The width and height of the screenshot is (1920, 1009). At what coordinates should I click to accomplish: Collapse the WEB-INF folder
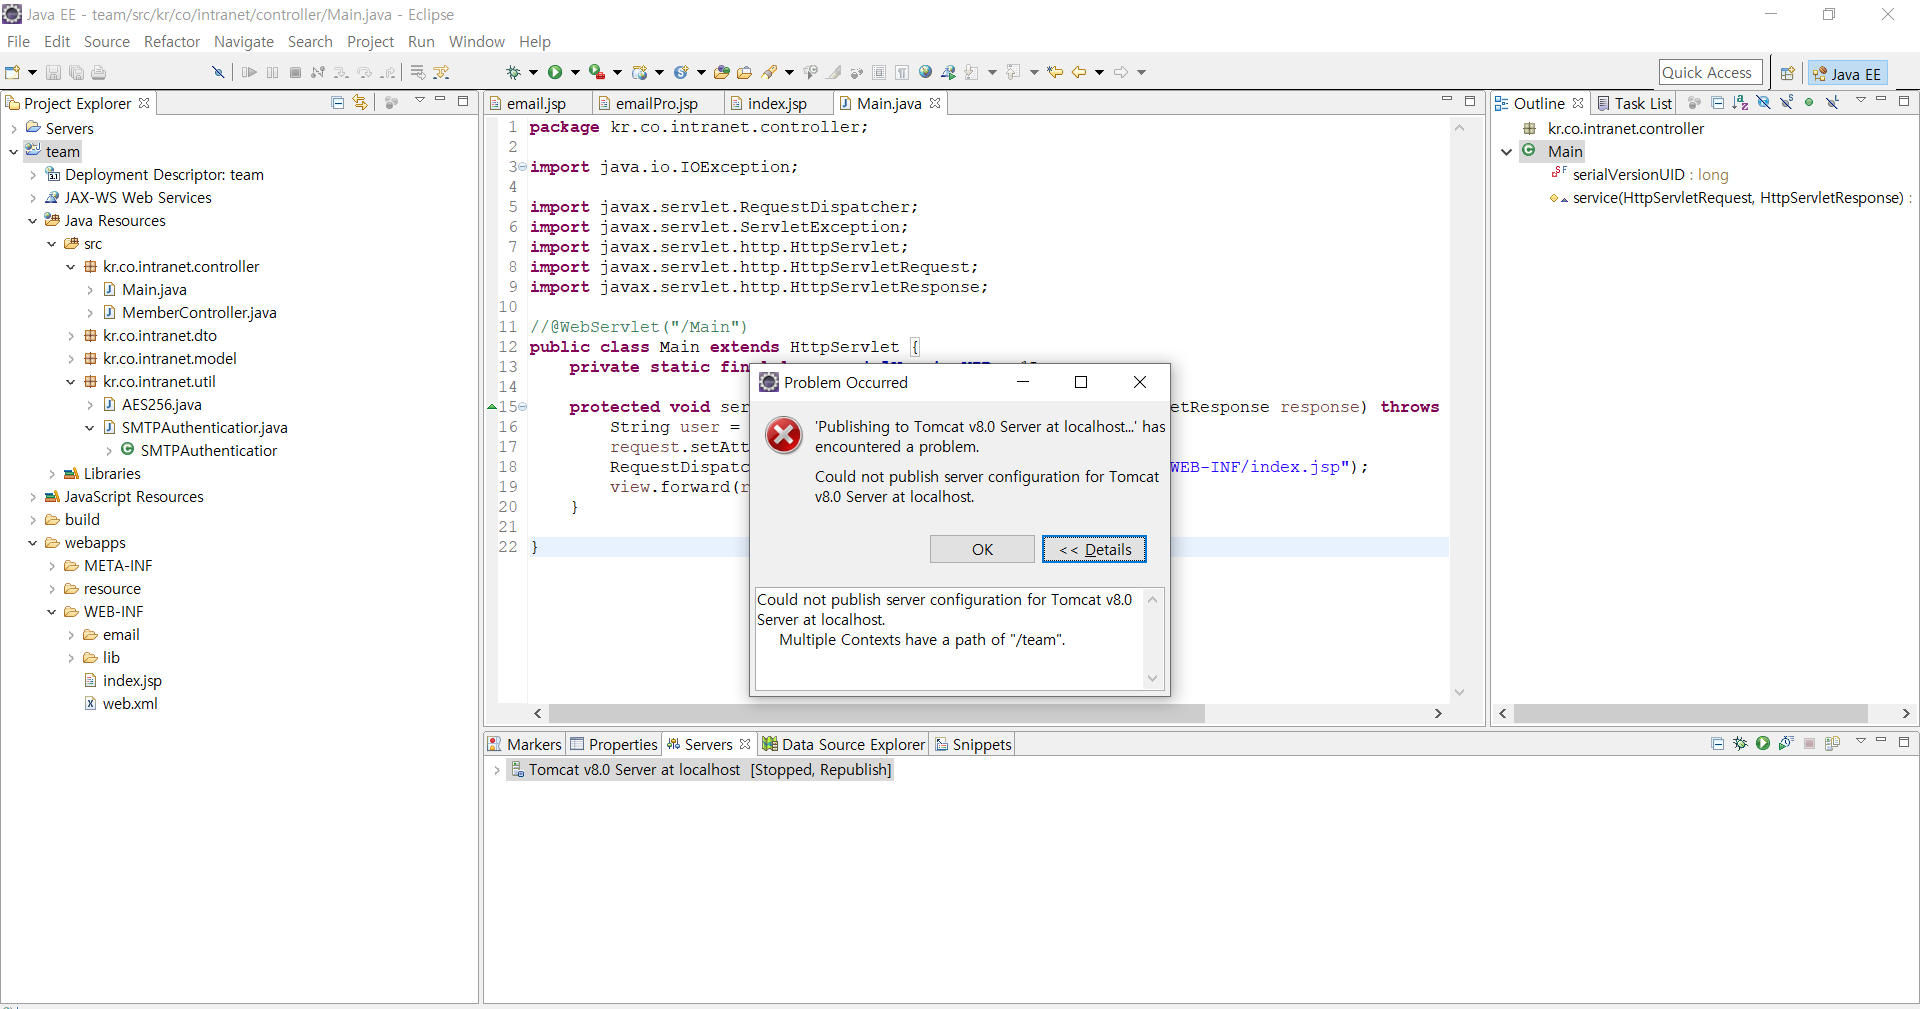[51, 612]
